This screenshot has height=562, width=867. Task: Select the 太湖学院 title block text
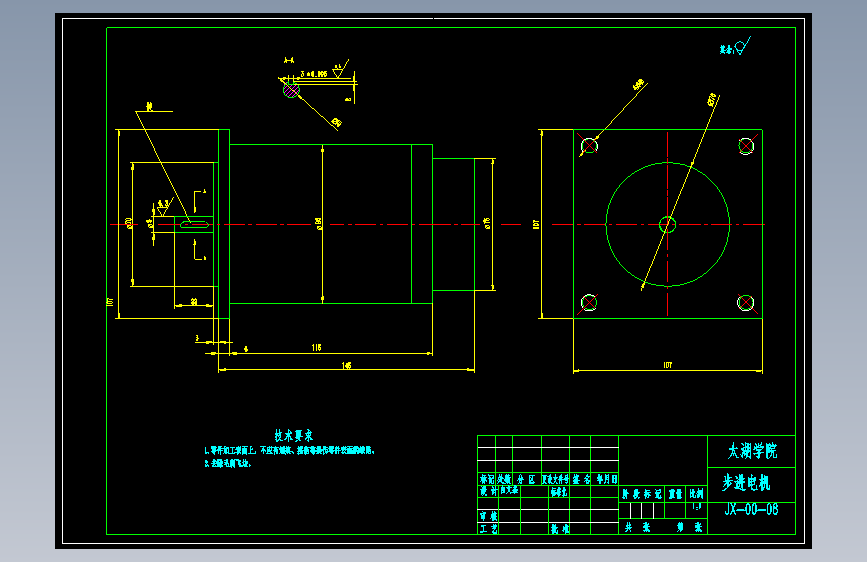(752, 451)
